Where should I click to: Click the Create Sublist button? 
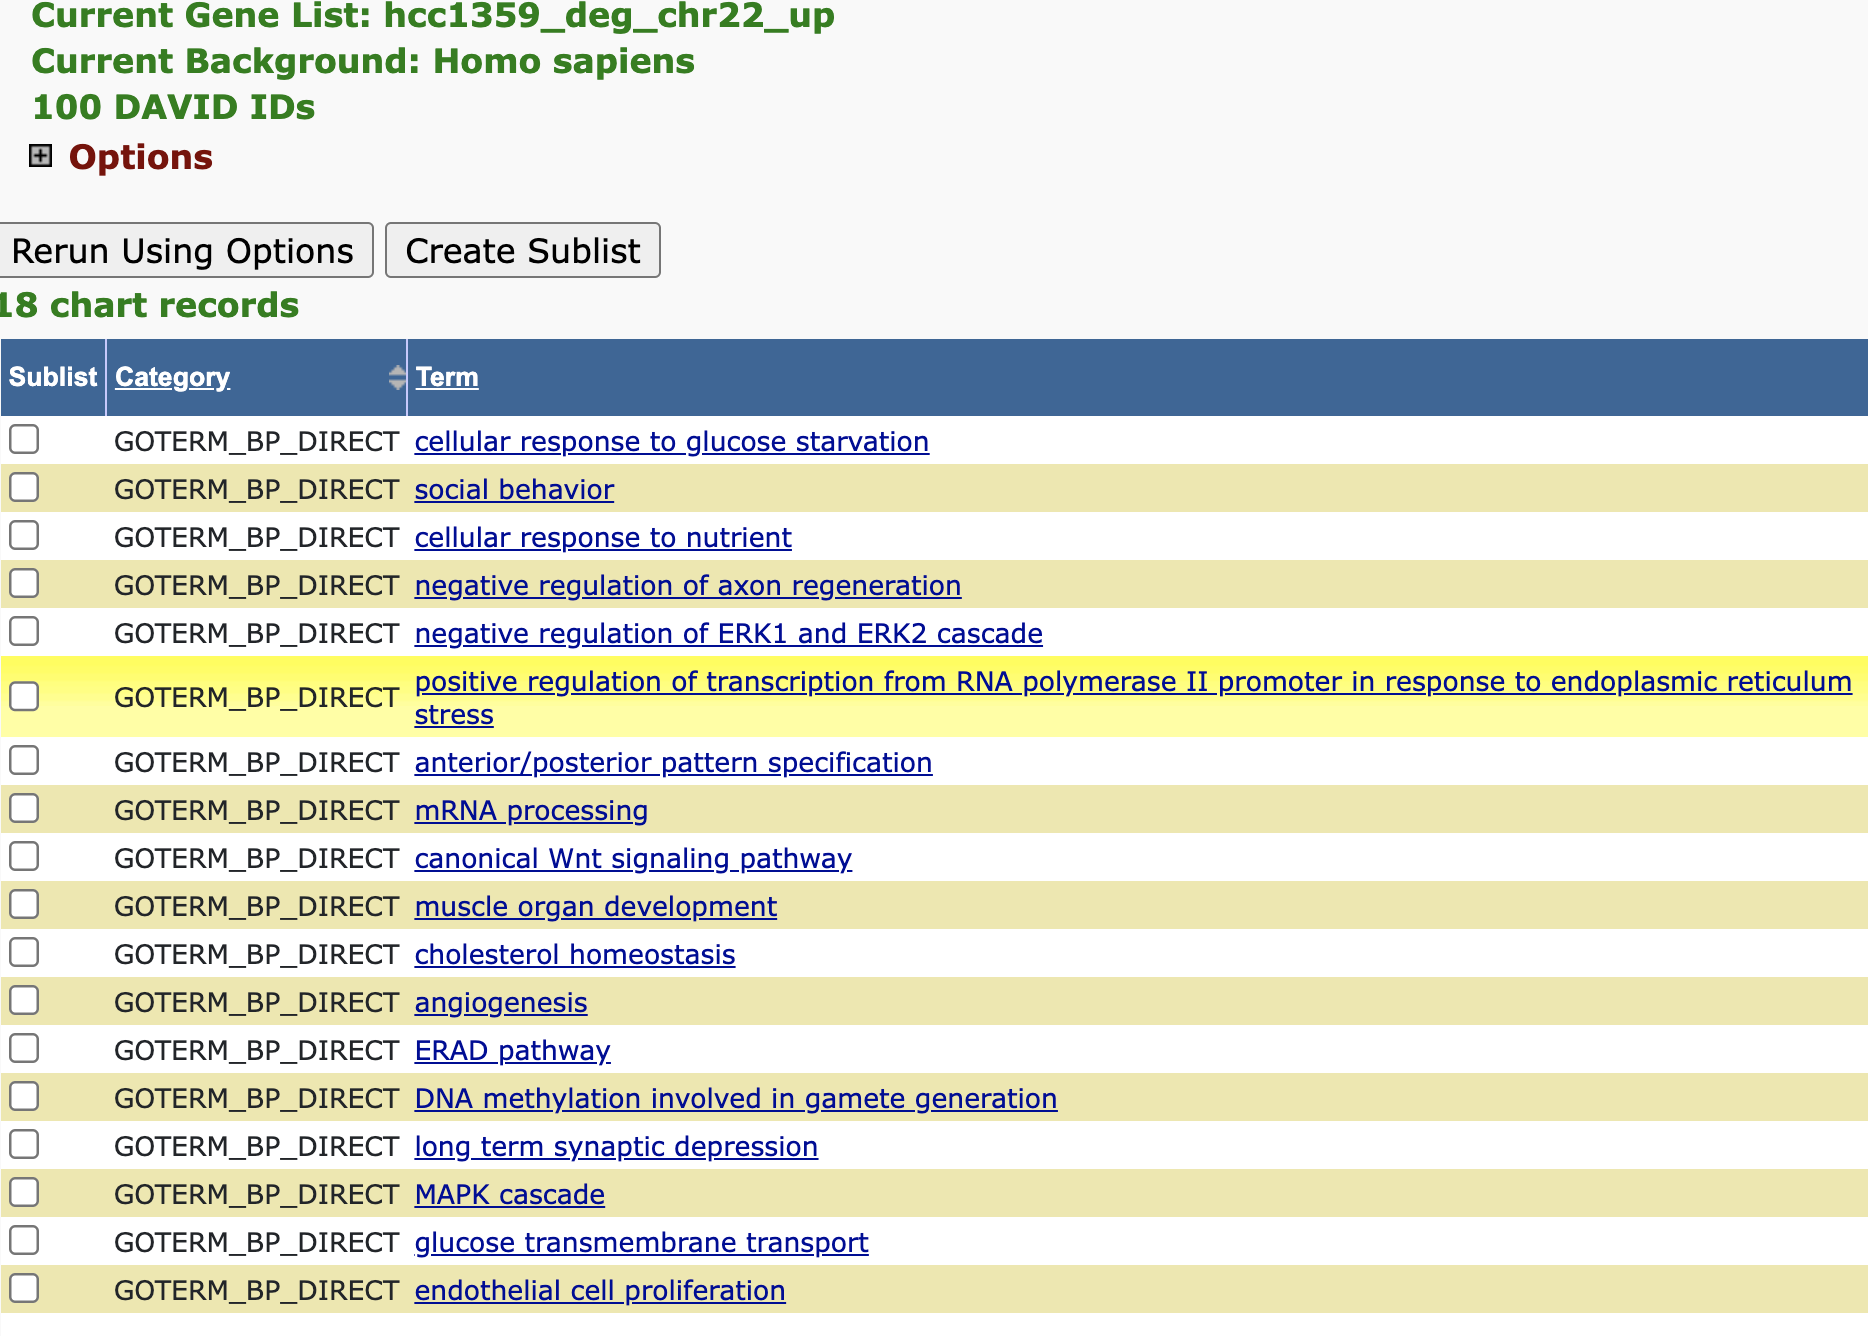click(522, 251)
